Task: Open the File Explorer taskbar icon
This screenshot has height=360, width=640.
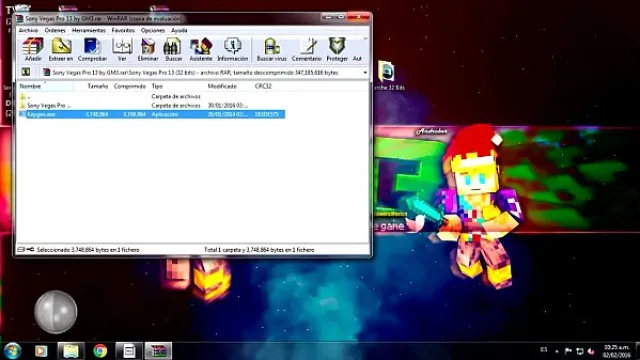Action: (x=71, y=351)
